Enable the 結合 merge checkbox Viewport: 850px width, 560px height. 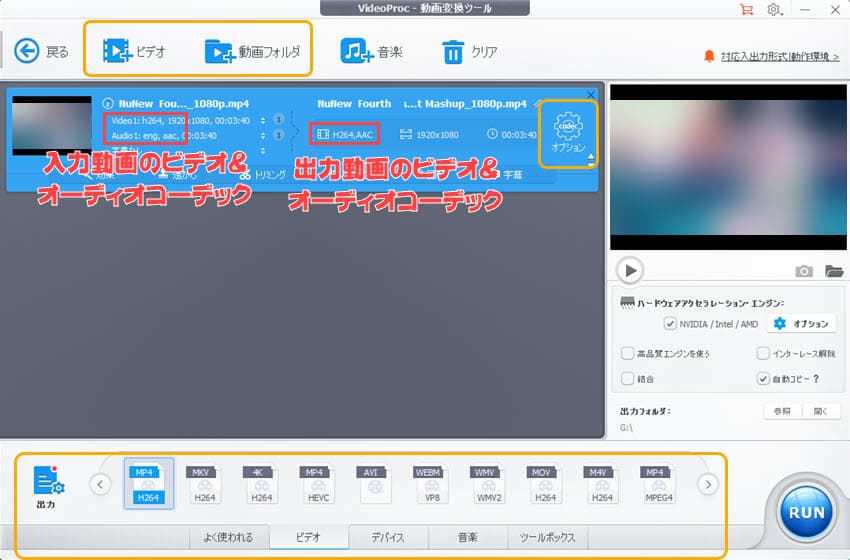pos(627,378)
